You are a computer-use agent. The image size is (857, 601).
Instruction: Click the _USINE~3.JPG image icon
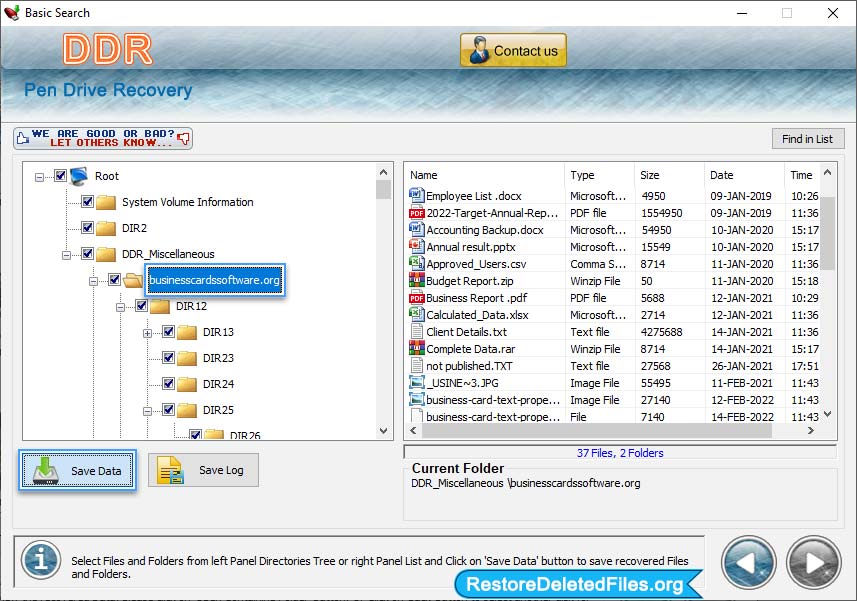coord(416,382)
